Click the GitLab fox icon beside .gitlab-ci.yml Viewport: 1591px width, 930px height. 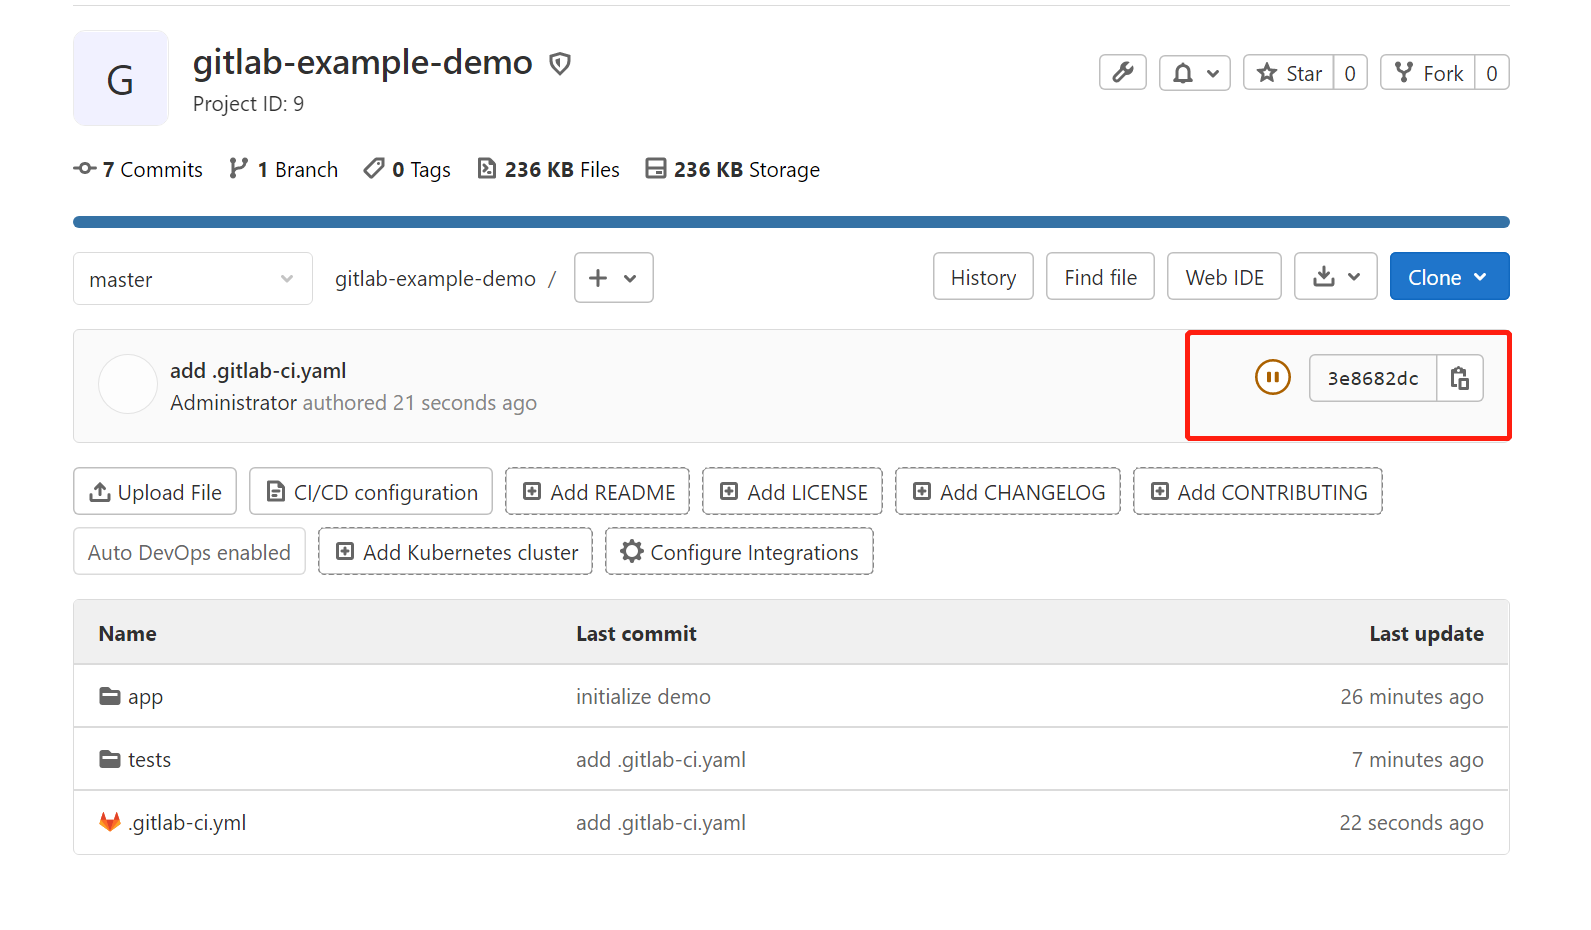tap(110, 822)
